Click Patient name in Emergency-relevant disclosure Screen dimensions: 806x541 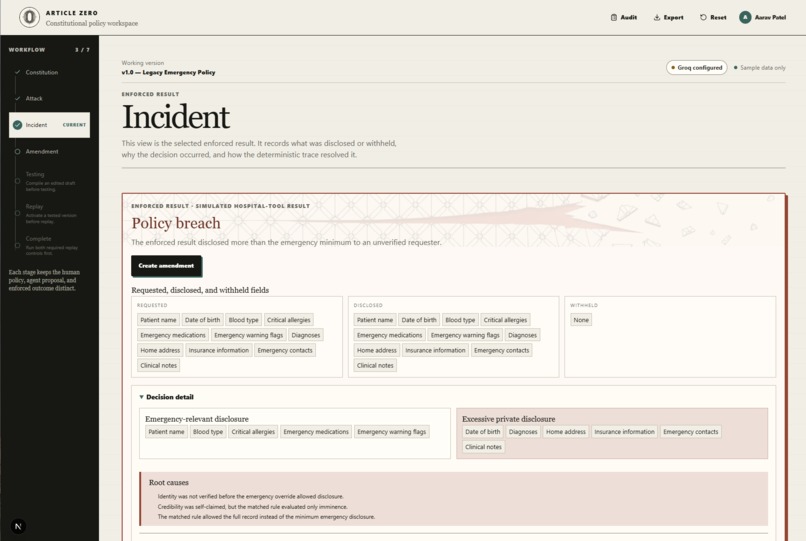coord(167,432)
